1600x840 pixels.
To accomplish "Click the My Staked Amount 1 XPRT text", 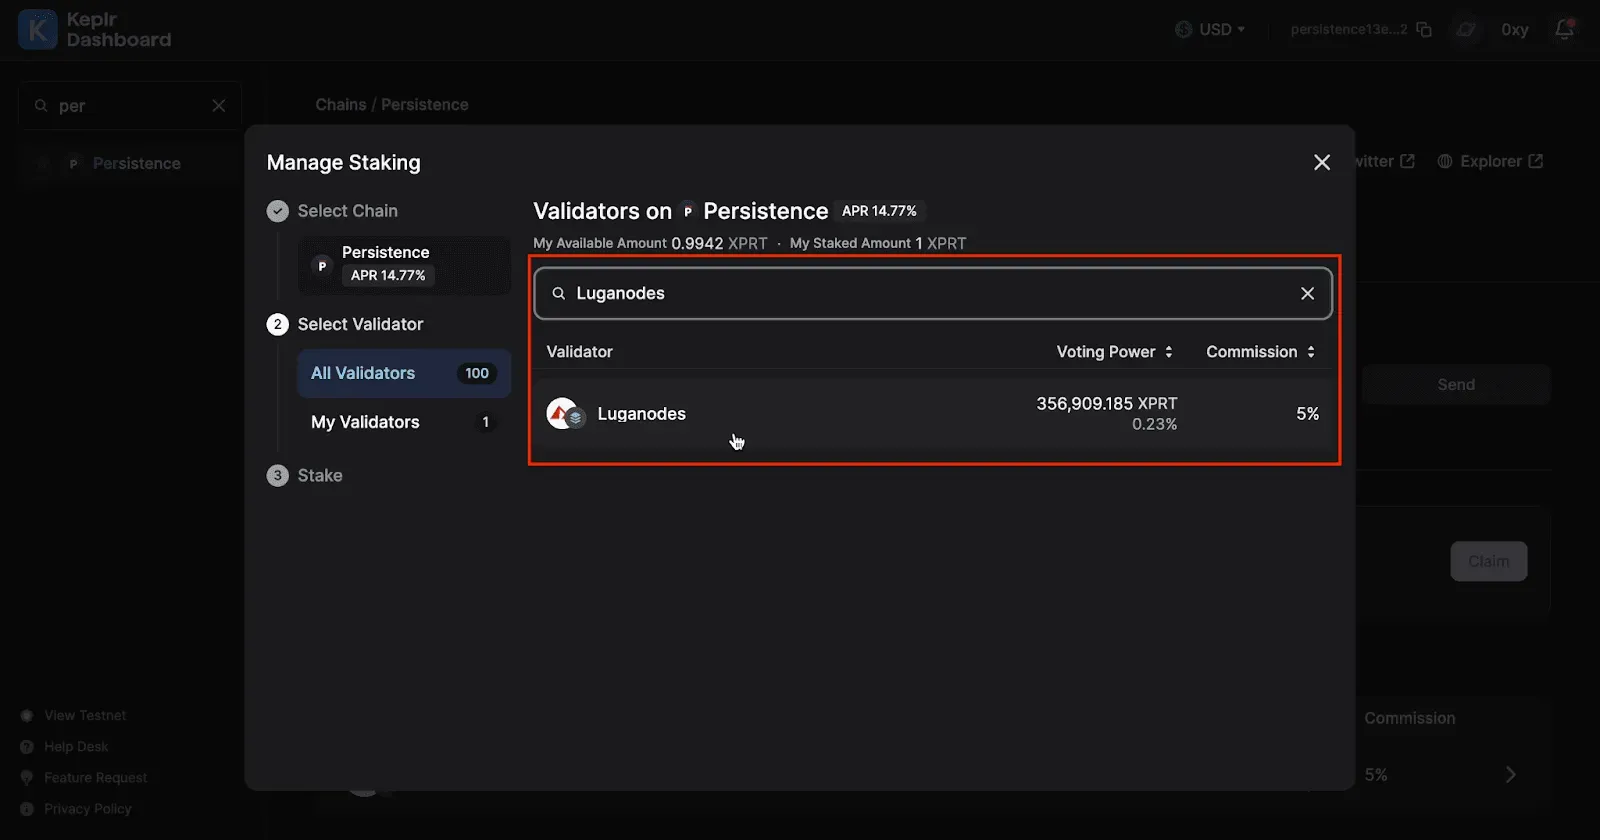I will point(878,243).
